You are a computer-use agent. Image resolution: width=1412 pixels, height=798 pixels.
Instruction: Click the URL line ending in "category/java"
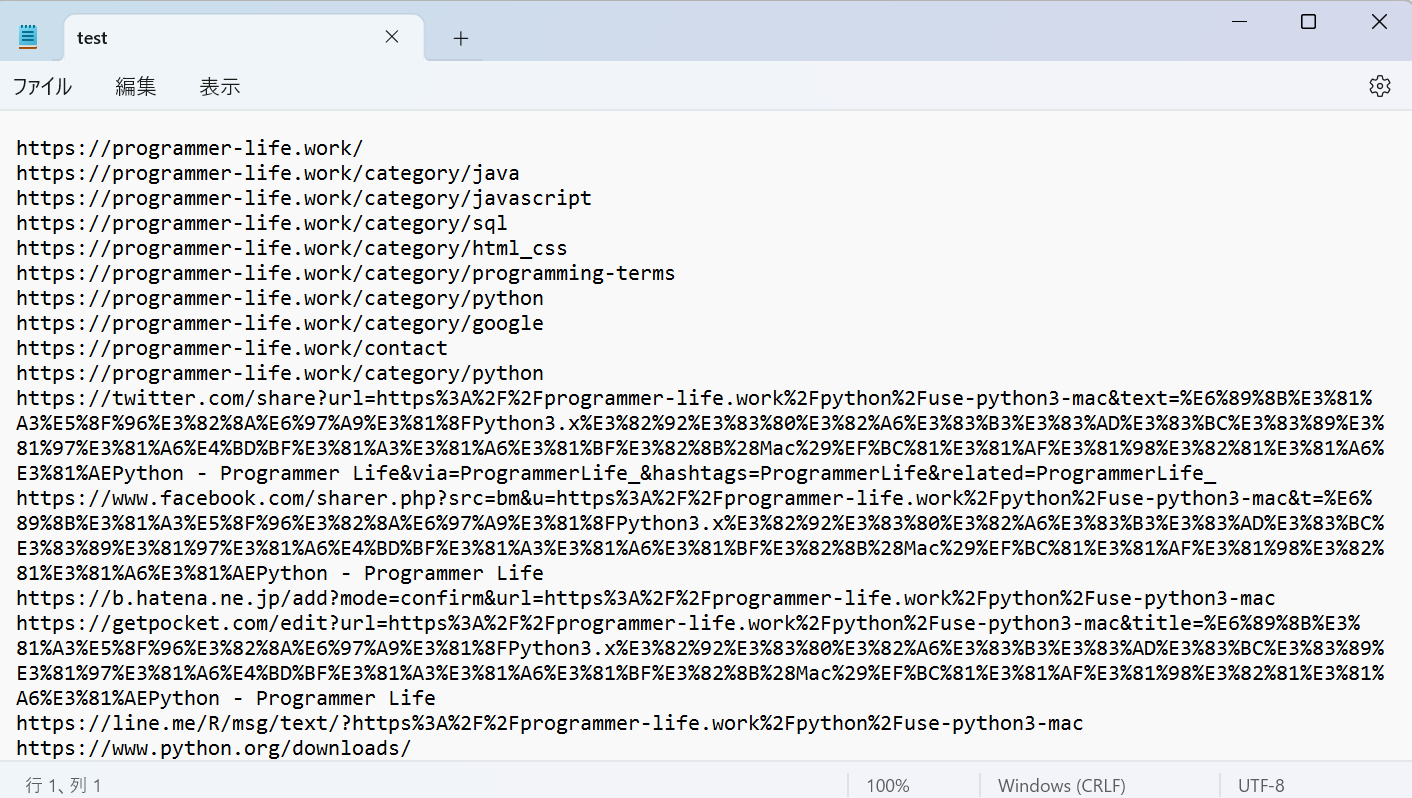pos(268,173)
